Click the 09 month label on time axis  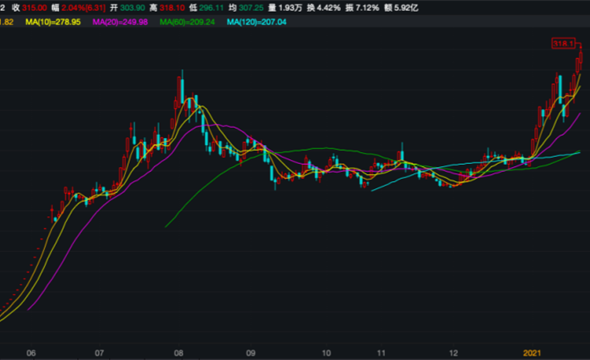251,353
